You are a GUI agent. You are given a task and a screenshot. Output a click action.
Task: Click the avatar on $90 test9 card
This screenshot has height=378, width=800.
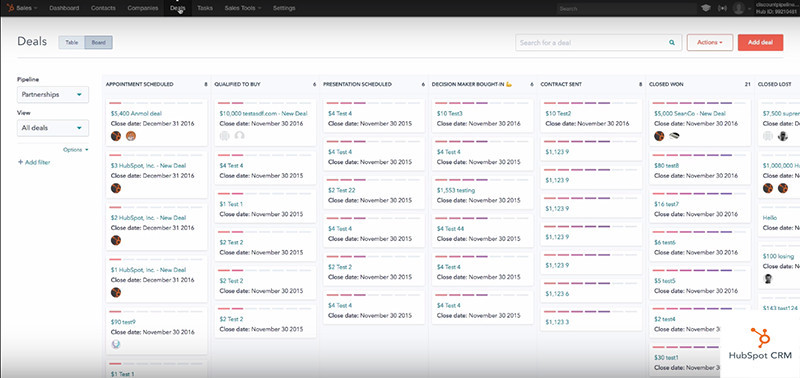tap(116, 344)
